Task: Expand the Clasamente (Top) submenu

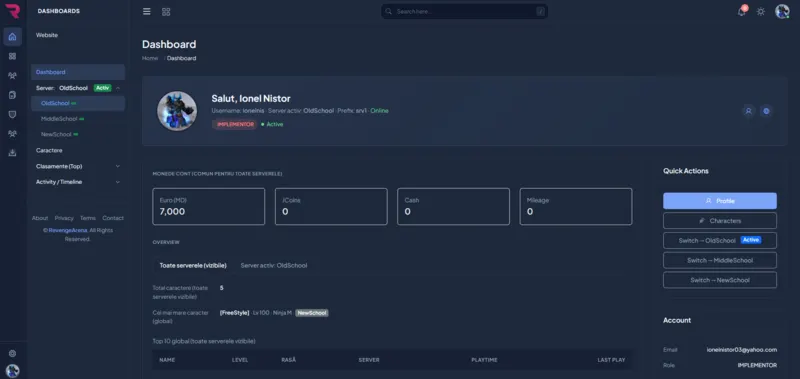Action: pos(78,166)
